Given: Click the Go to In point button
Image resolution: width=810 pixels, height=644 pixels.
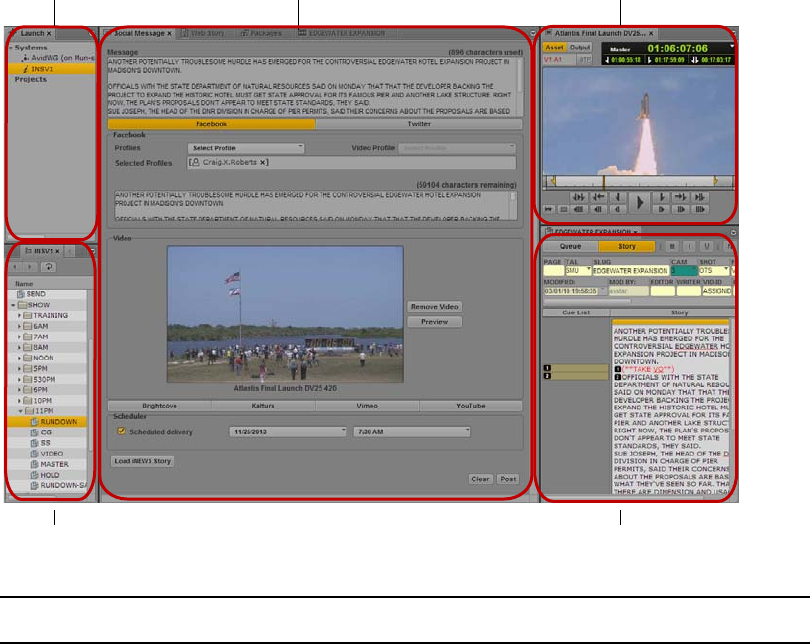Looking at the screenshot, I should [599, 197].
